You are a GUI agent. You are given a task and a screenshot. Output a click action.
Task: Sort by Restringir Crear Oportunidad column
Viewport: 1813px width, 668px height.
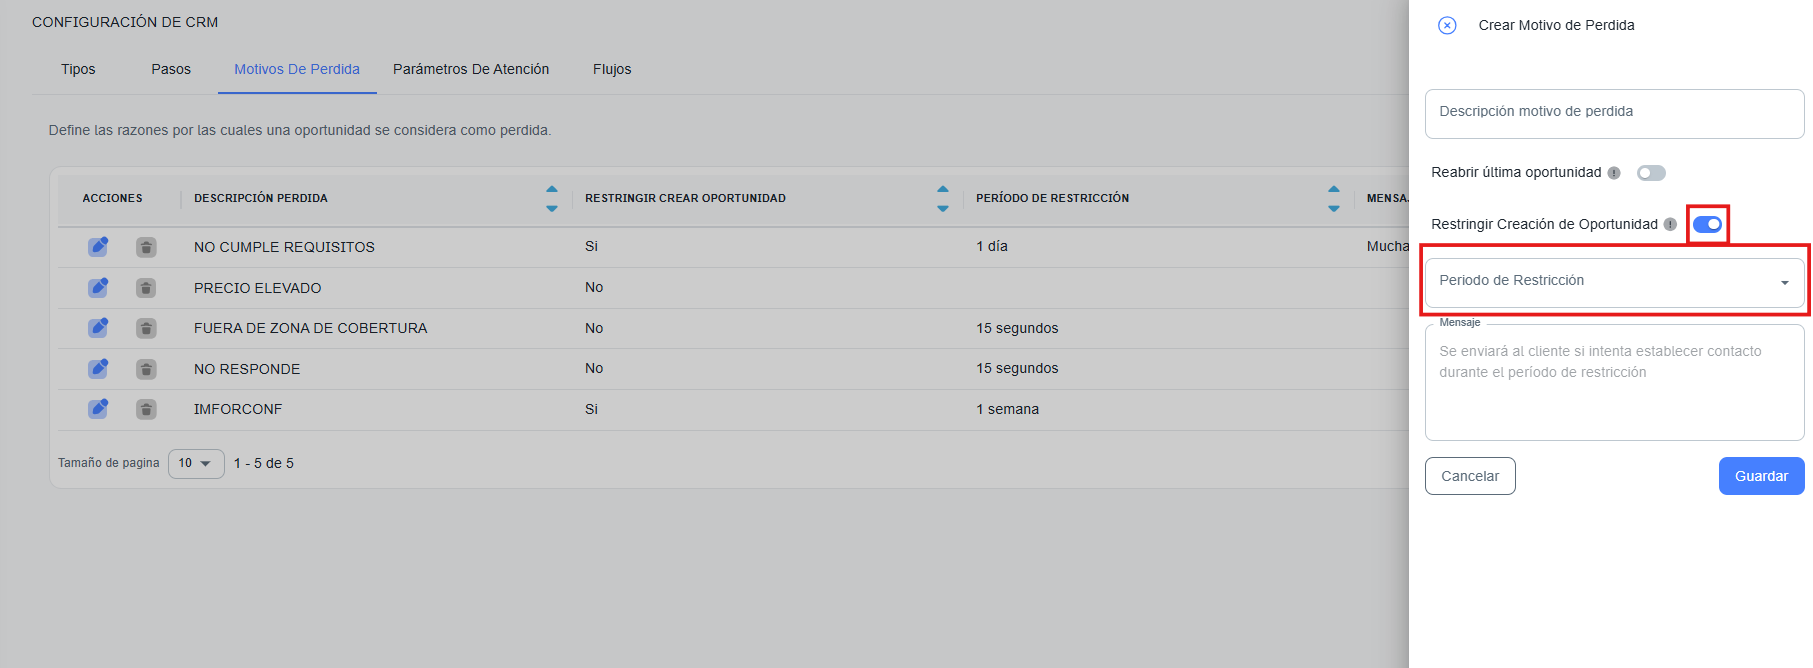943,198
